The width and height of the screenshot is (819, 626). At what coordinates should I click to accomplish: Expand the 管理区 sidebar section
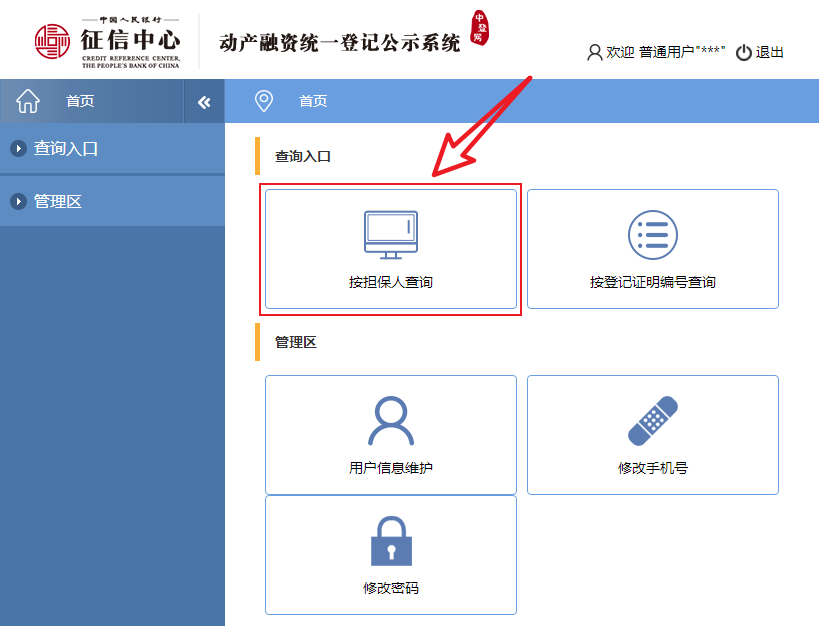tap(58, 202)
